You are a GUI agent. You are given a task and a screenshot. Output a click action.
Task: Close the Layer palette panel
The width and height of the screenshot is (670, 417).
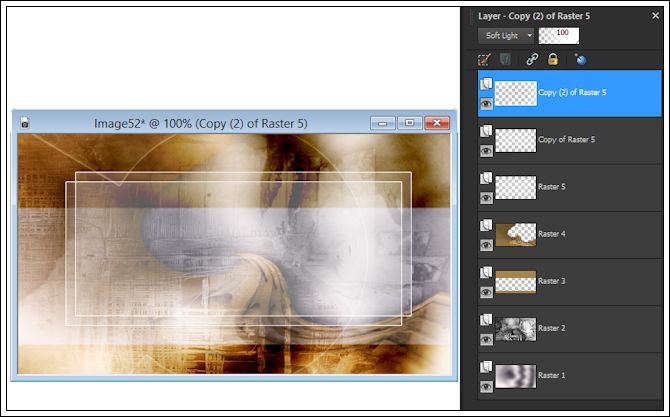[655, 16]
